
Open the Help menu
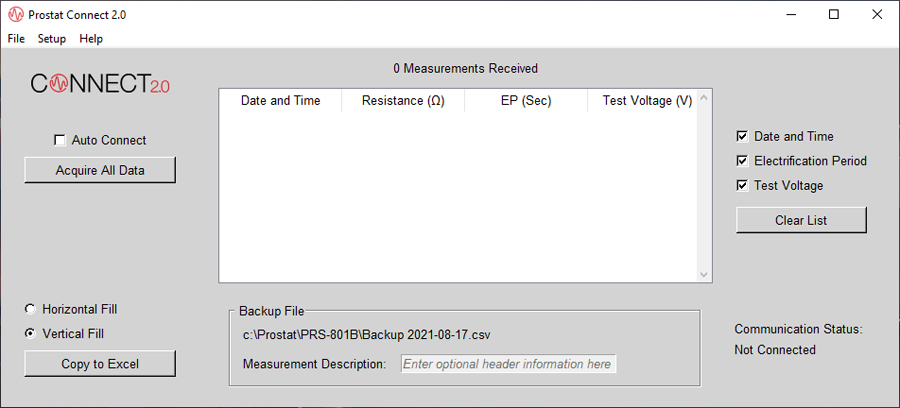(x=91, y=39)
